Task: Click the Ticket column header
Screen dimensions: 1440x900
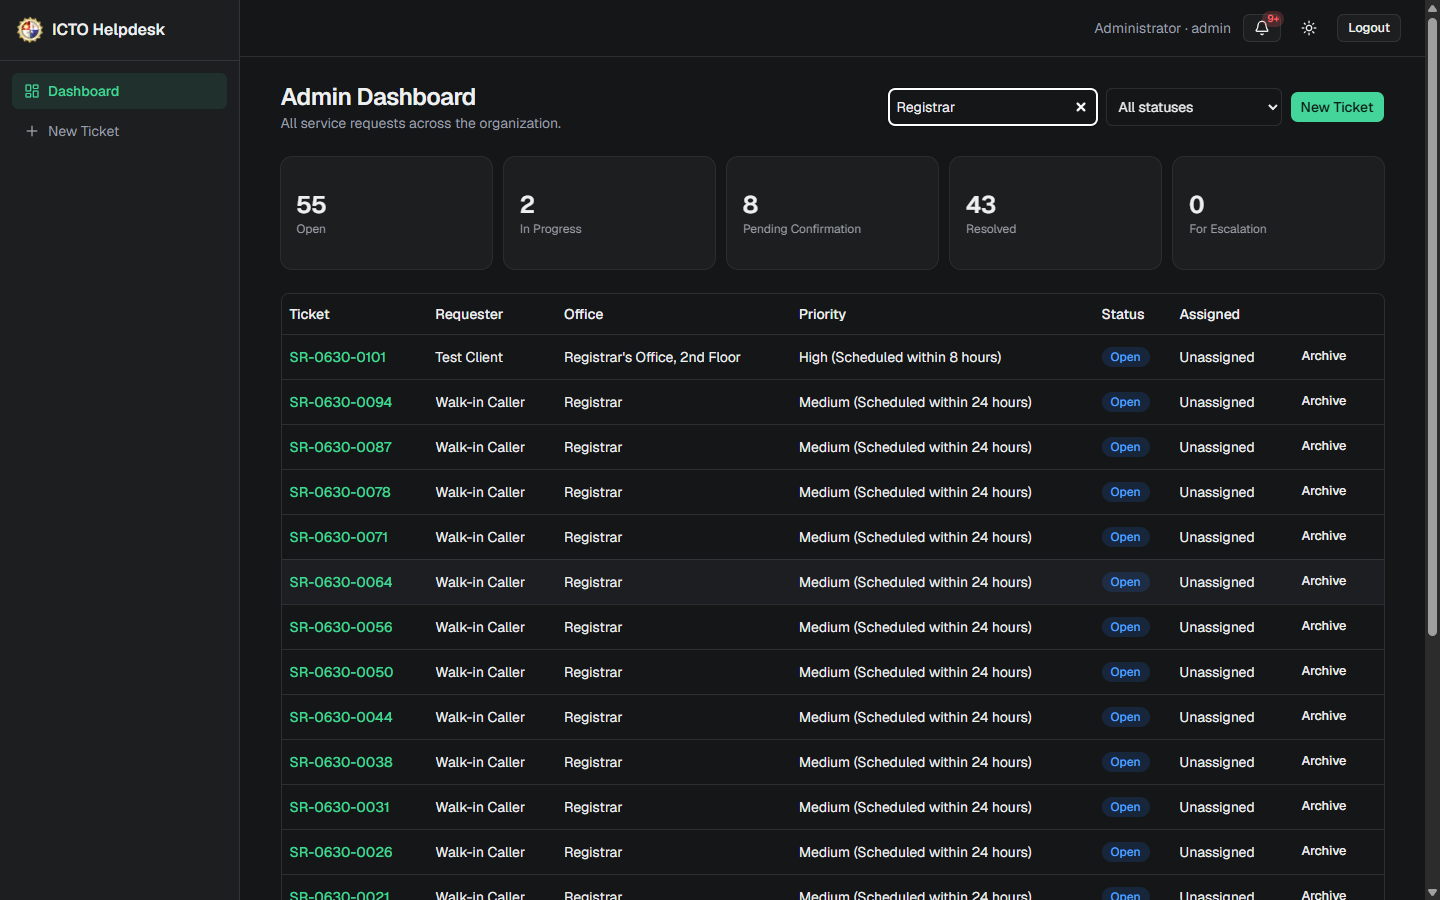Action: 309,314
